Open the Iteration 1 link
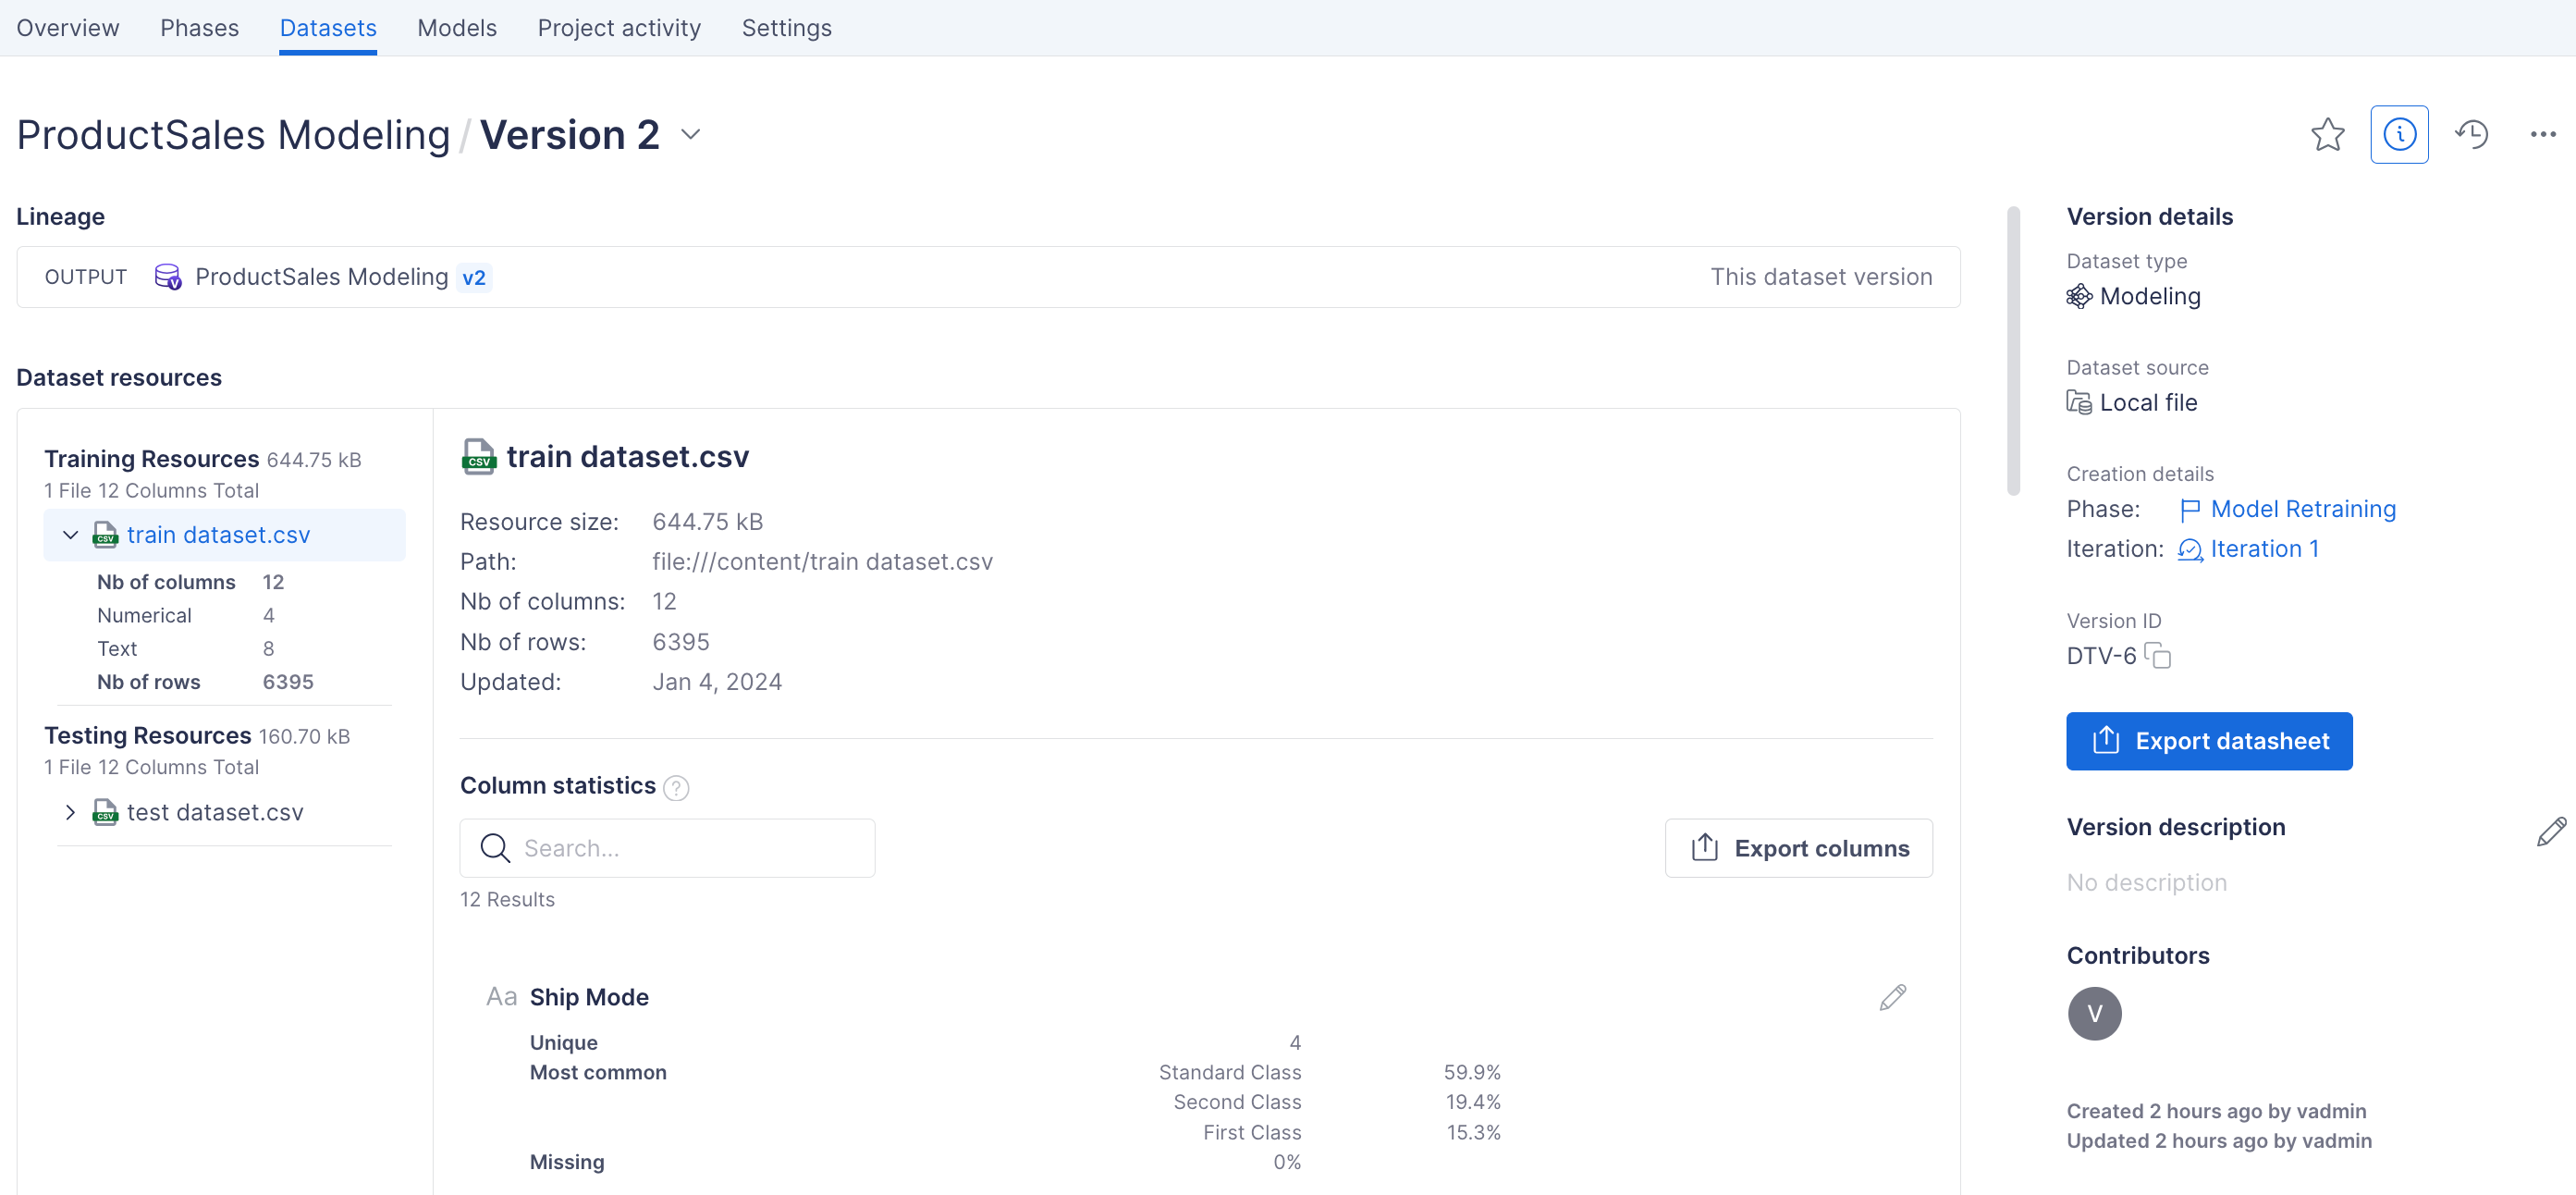Viewport: 2576px width, 1195px height. tap(2263, 549)
